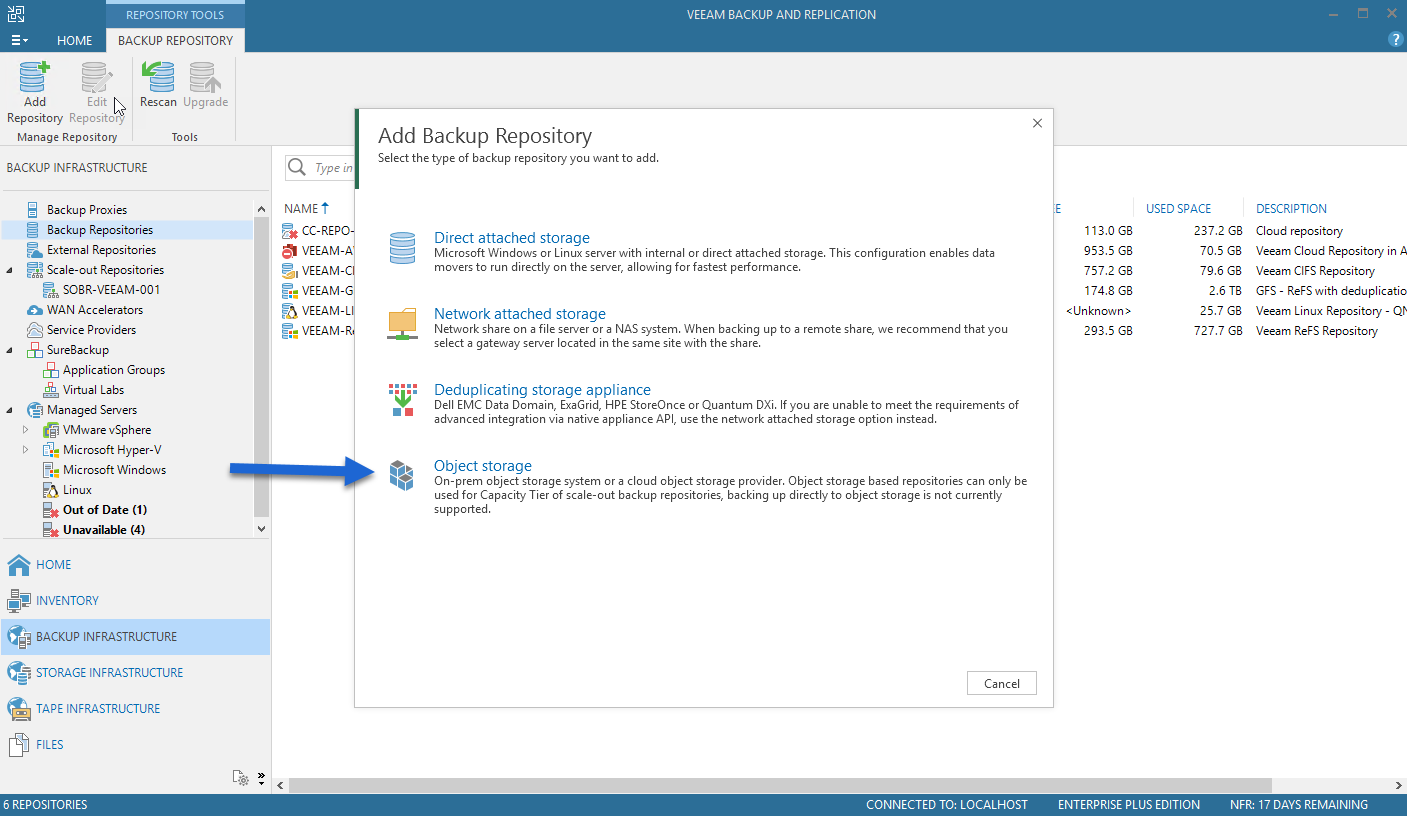Viewport: 1407px width, 816px height.
Task: Click the Object storage link
Action: [x=483, y=466]
